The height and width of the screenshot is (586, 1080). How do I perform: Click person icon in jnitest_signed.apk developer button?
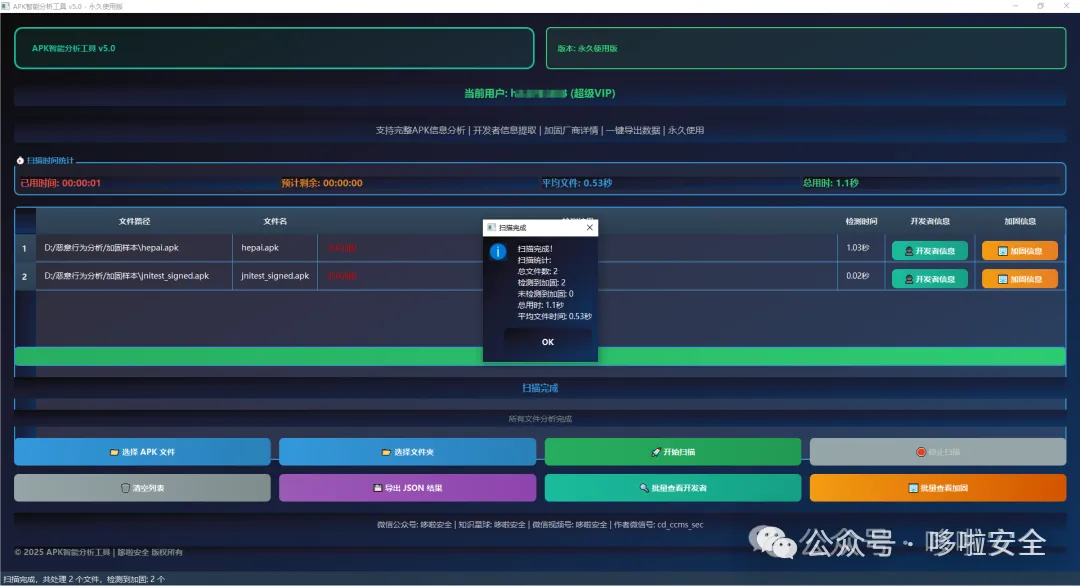click(908, 280)
